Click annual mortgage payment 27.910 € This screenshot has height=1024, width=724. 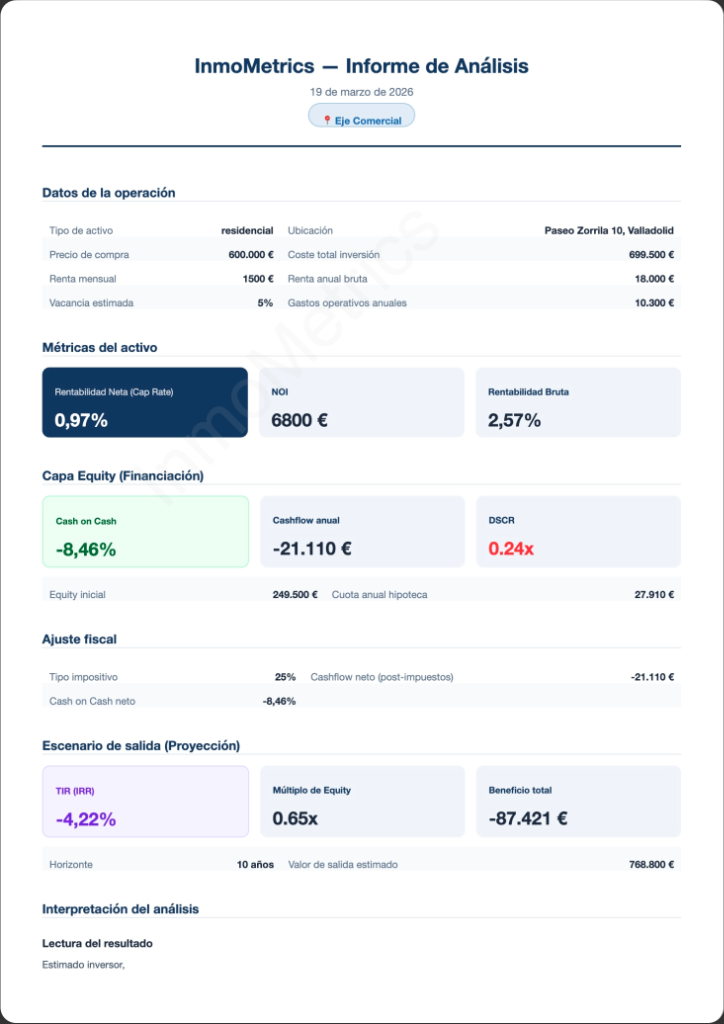[654, 595]
